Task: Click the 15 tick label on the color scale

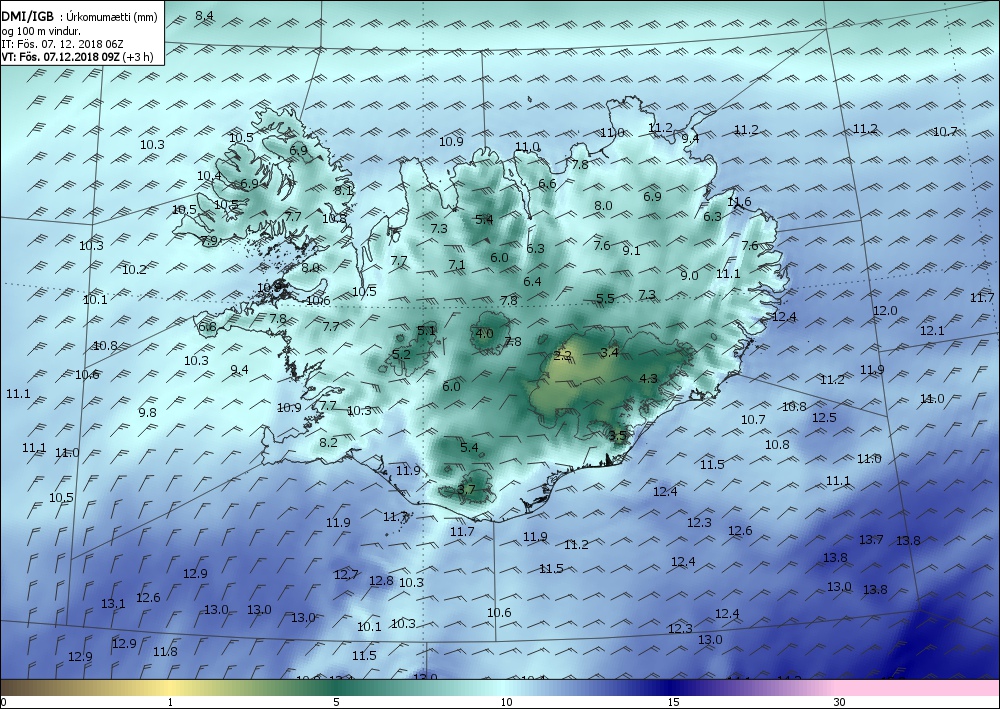Action: click(x=673, y=703)
